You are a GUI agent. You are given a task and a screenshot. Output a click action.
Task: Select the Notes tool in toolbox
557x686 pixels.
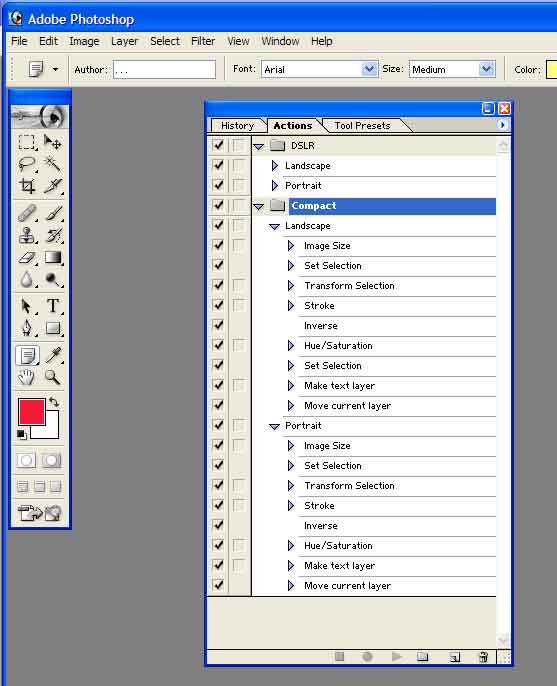(28, 355)
